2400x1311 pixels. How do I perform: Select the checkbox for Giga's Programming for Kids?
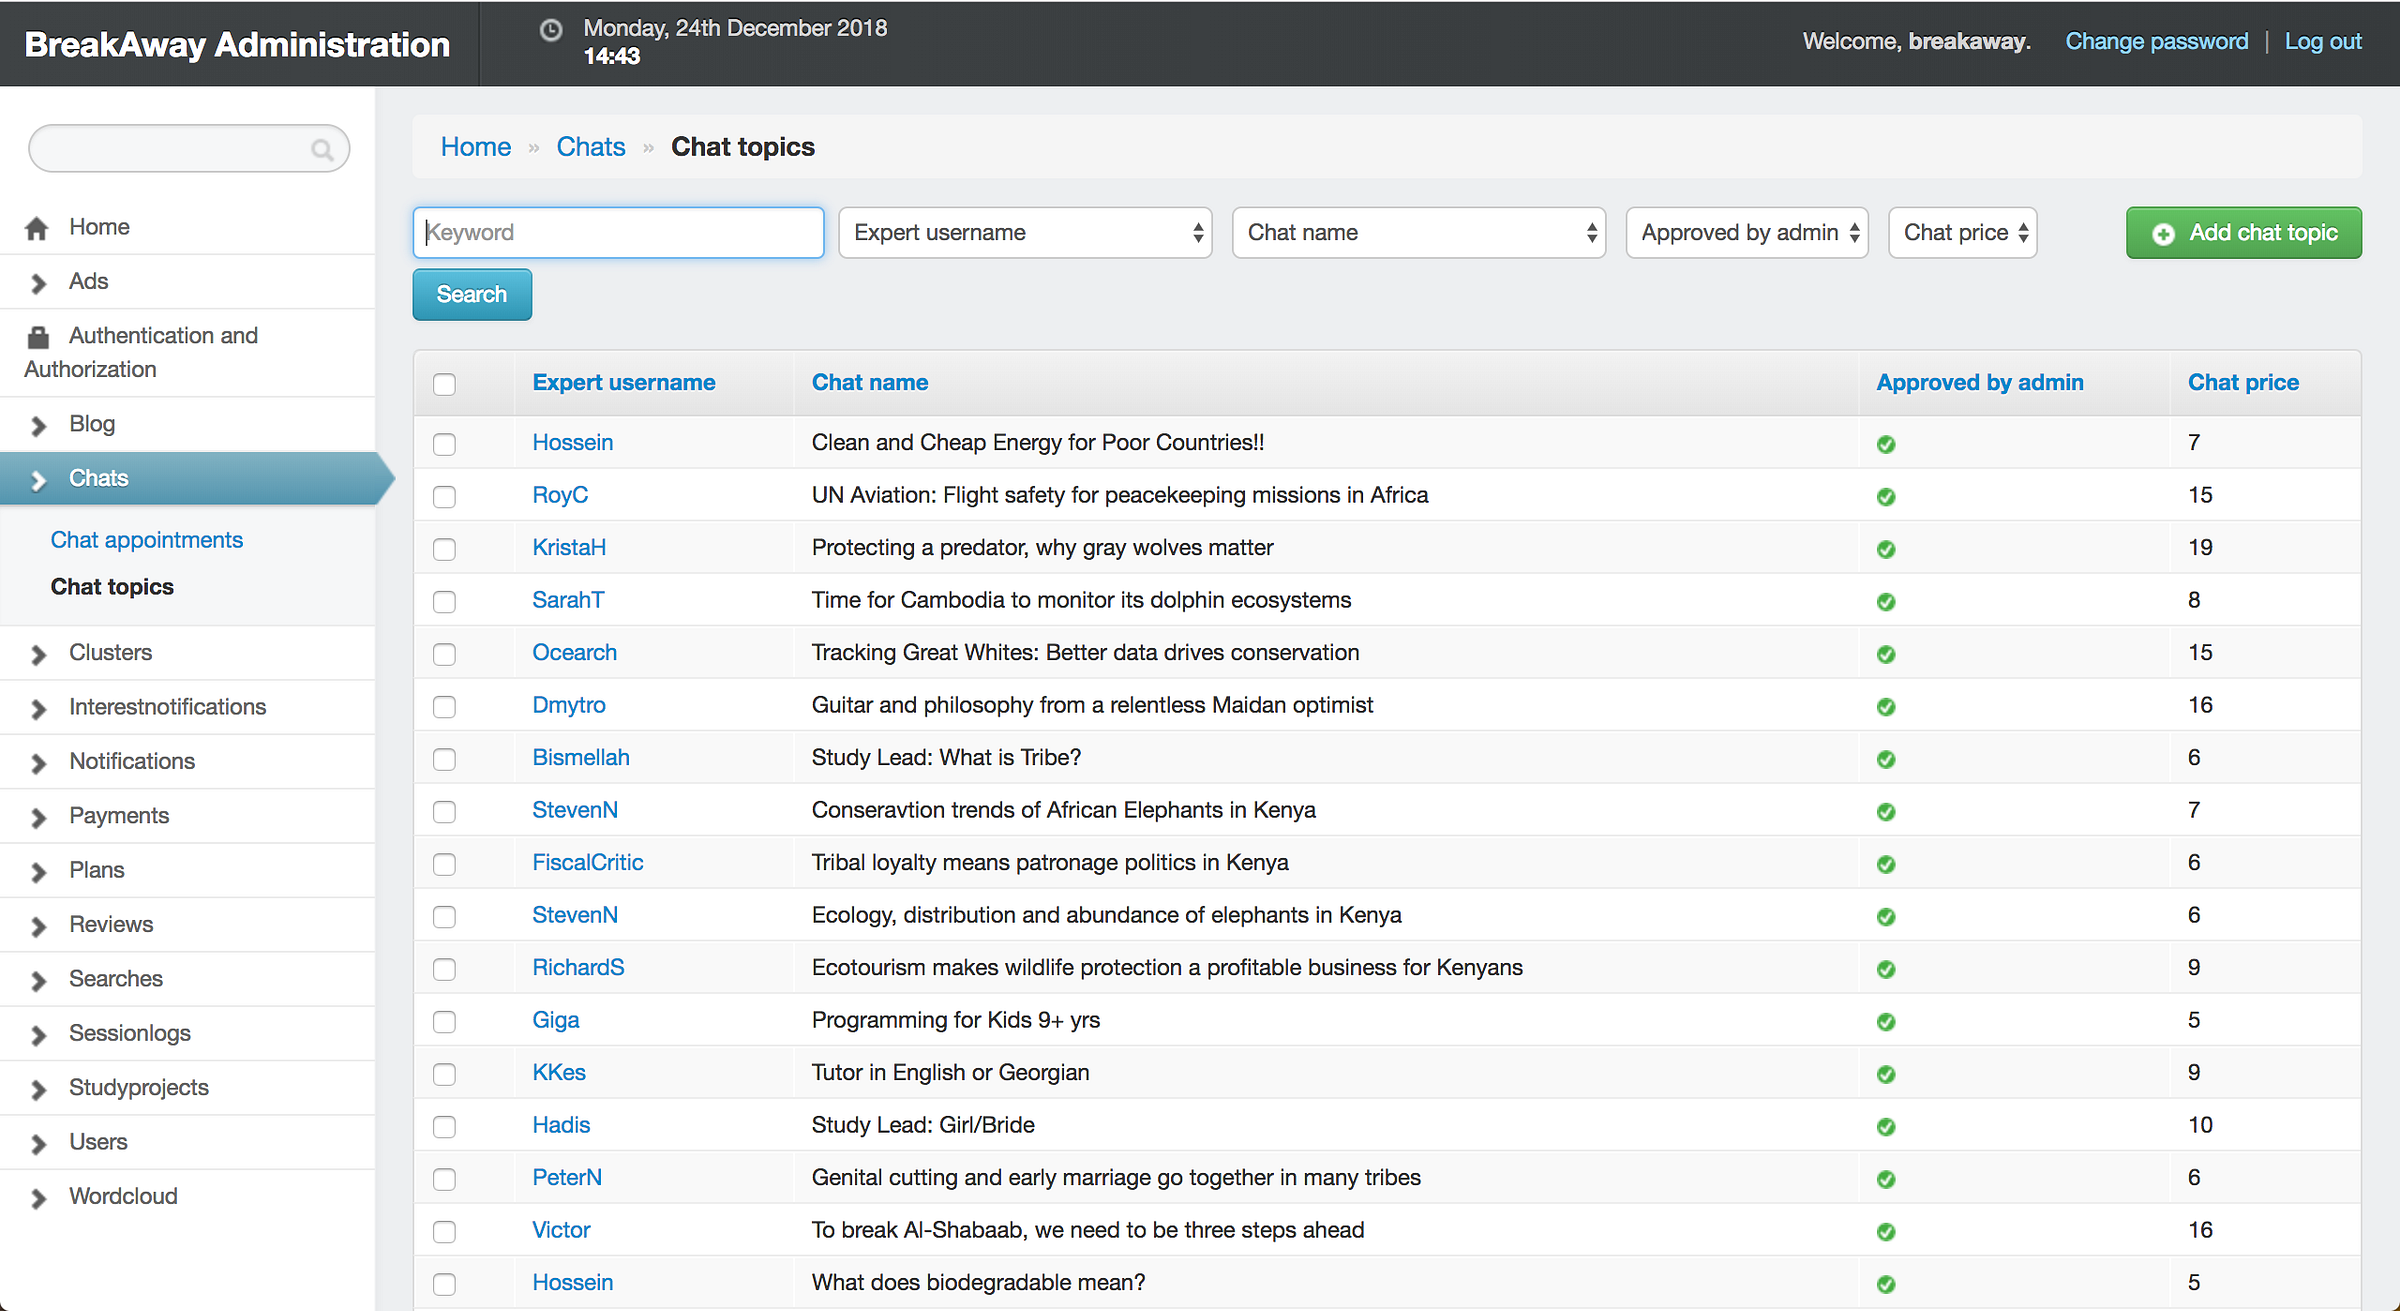tap(444, 1022)
